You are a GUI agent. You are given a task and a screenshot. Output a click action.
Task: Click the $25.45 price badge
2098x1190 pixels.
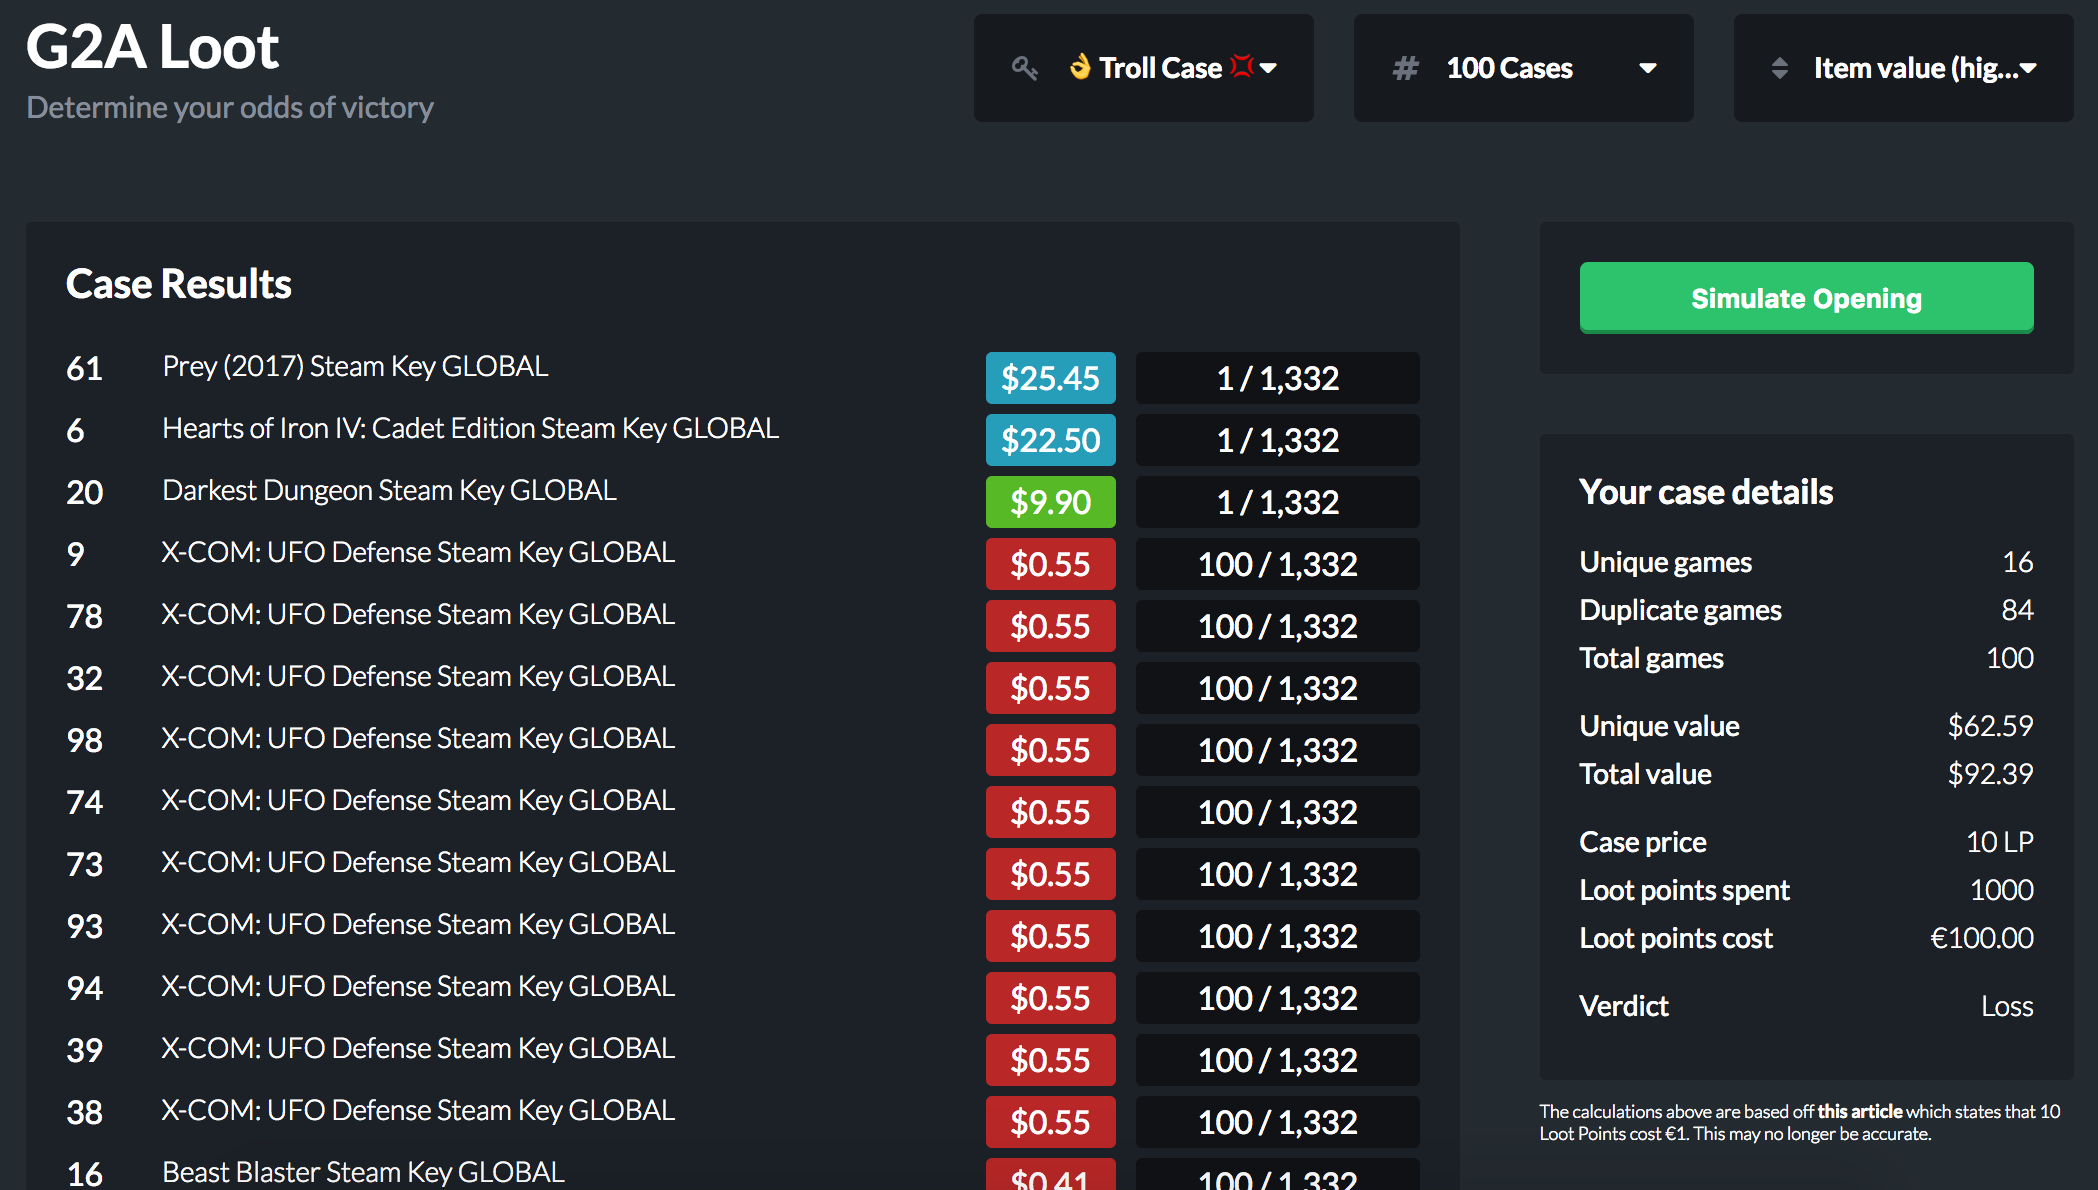coord(1050,378)
